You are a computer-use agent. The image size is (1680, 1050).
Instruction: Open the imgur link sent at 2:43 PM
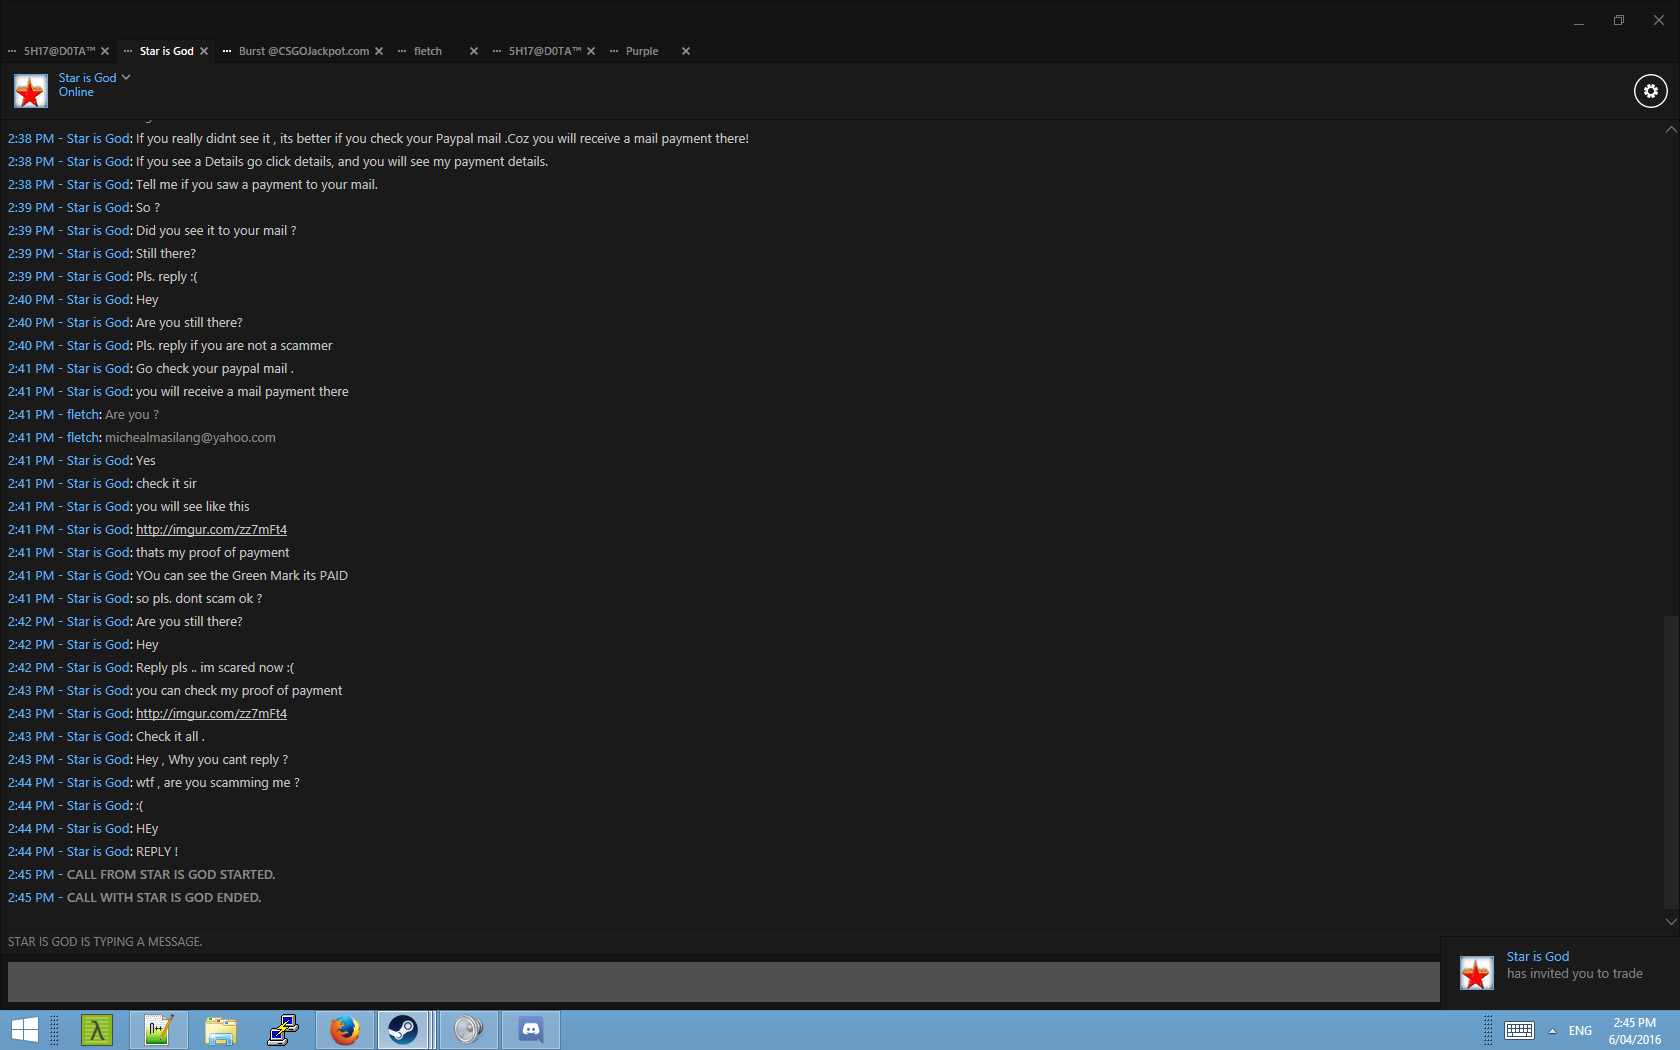[x=211, y=714]
